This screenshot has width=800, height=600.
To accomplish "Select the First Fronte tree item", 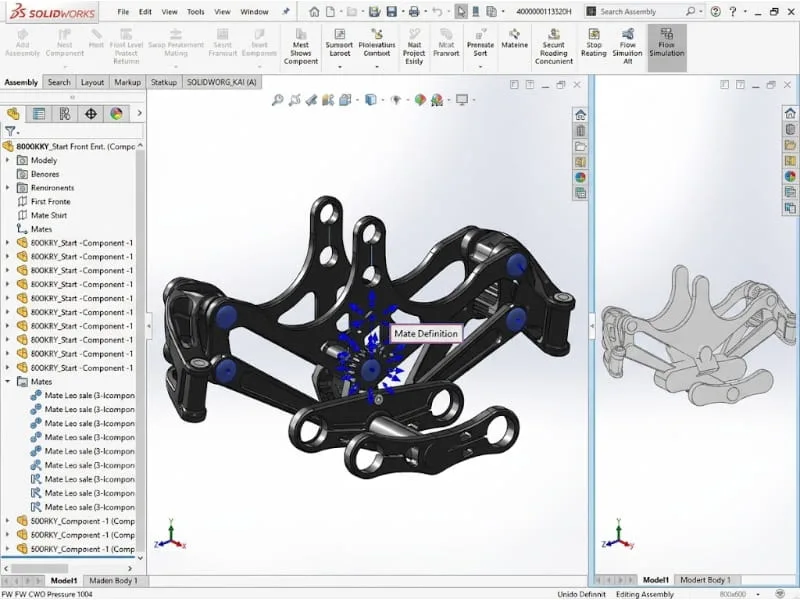I will (x=51, y=202).
